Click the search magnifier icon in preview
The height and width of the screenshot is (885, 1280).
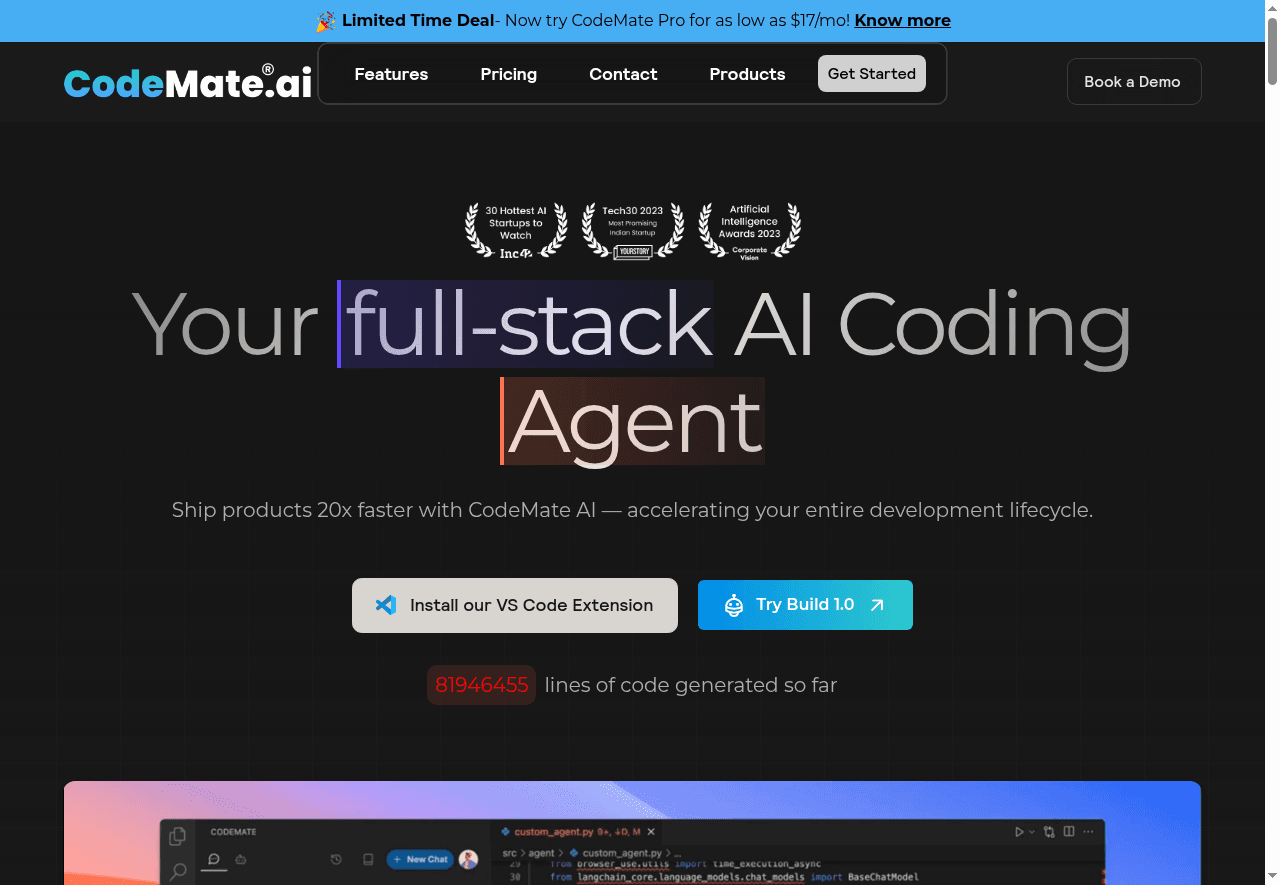point(178,871)
